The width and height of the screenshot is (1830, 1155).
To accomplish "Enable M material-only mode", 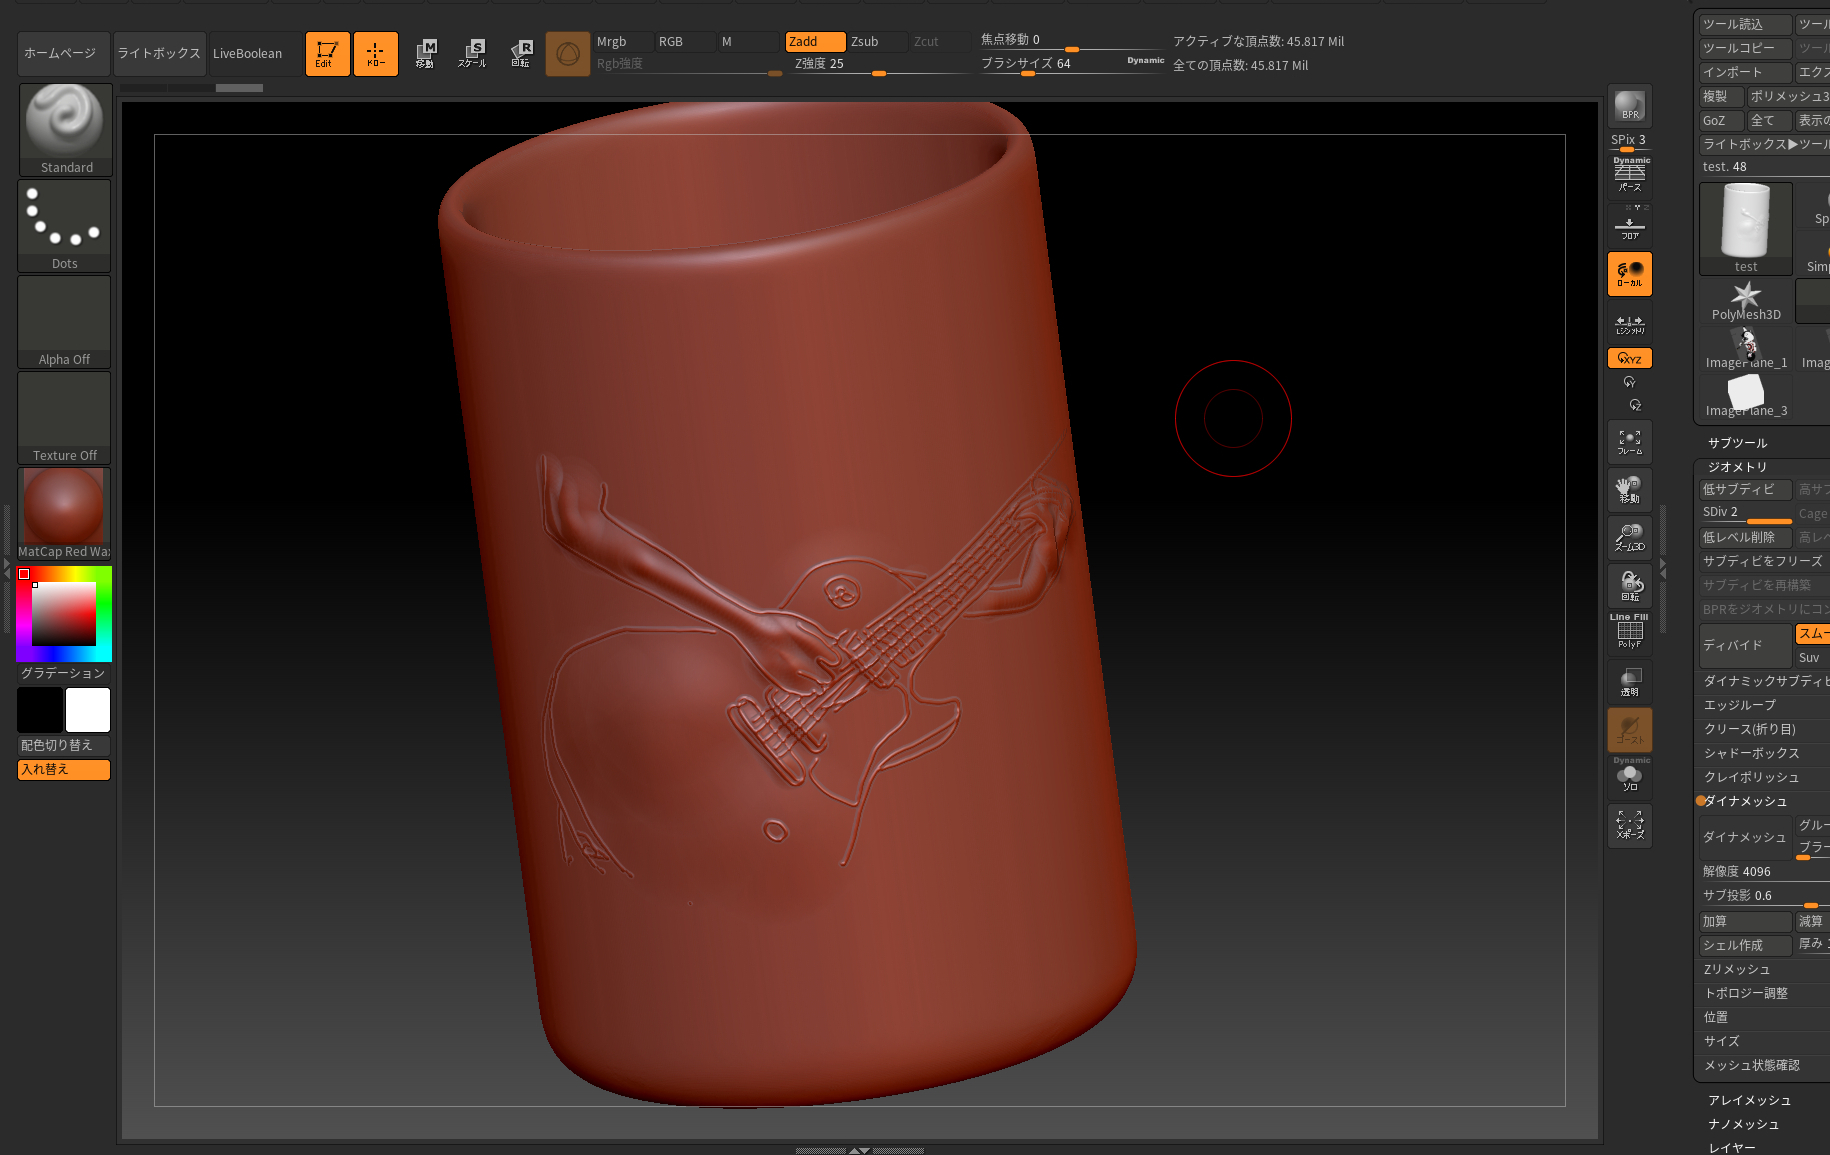I will (x=748, y=42).
